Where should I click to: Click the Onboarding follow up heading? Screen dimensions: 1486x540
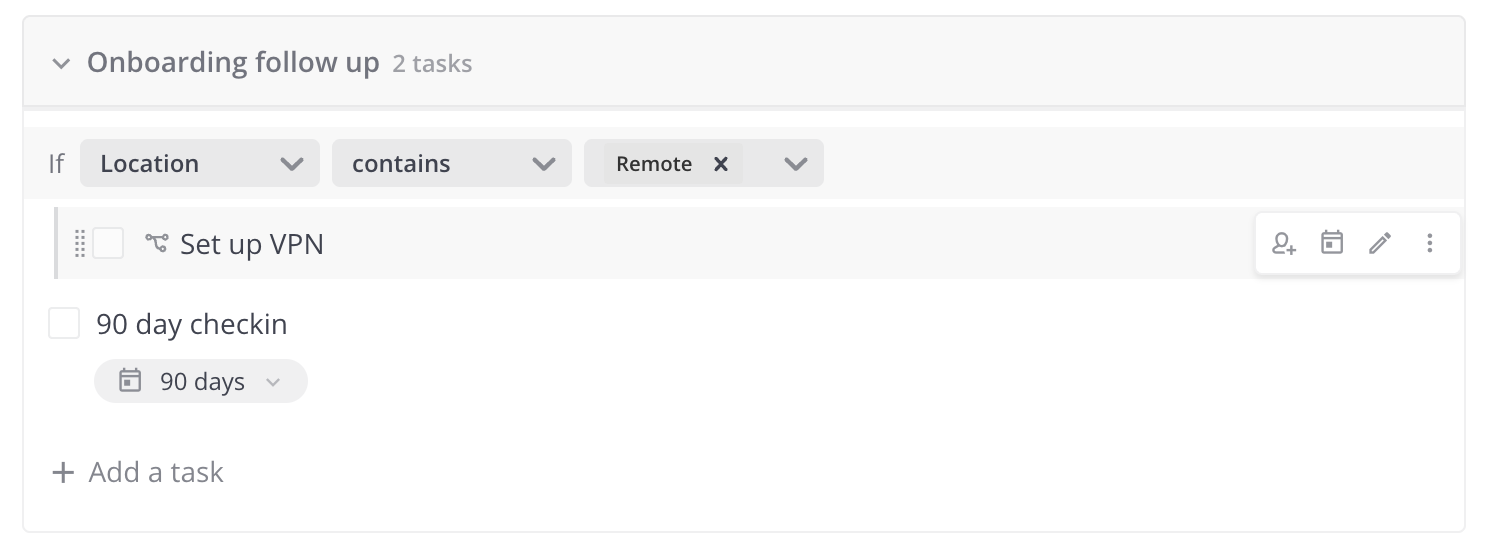click(233, 63)
